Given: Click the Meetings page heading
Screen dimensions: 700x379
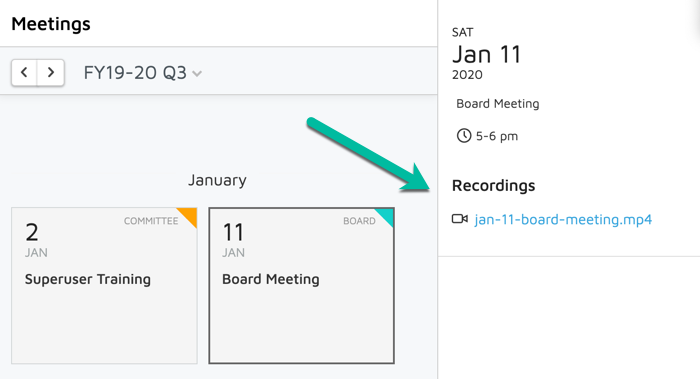Looking at the screenshot, I should [51, 24].
